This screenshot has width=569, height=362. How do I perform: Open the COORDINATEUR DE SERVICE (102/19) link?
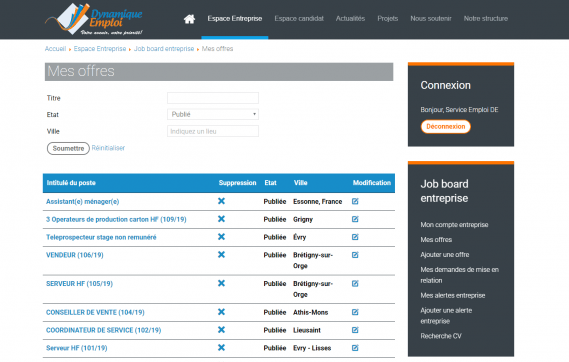pyautogui.click(x=103, y=330)
